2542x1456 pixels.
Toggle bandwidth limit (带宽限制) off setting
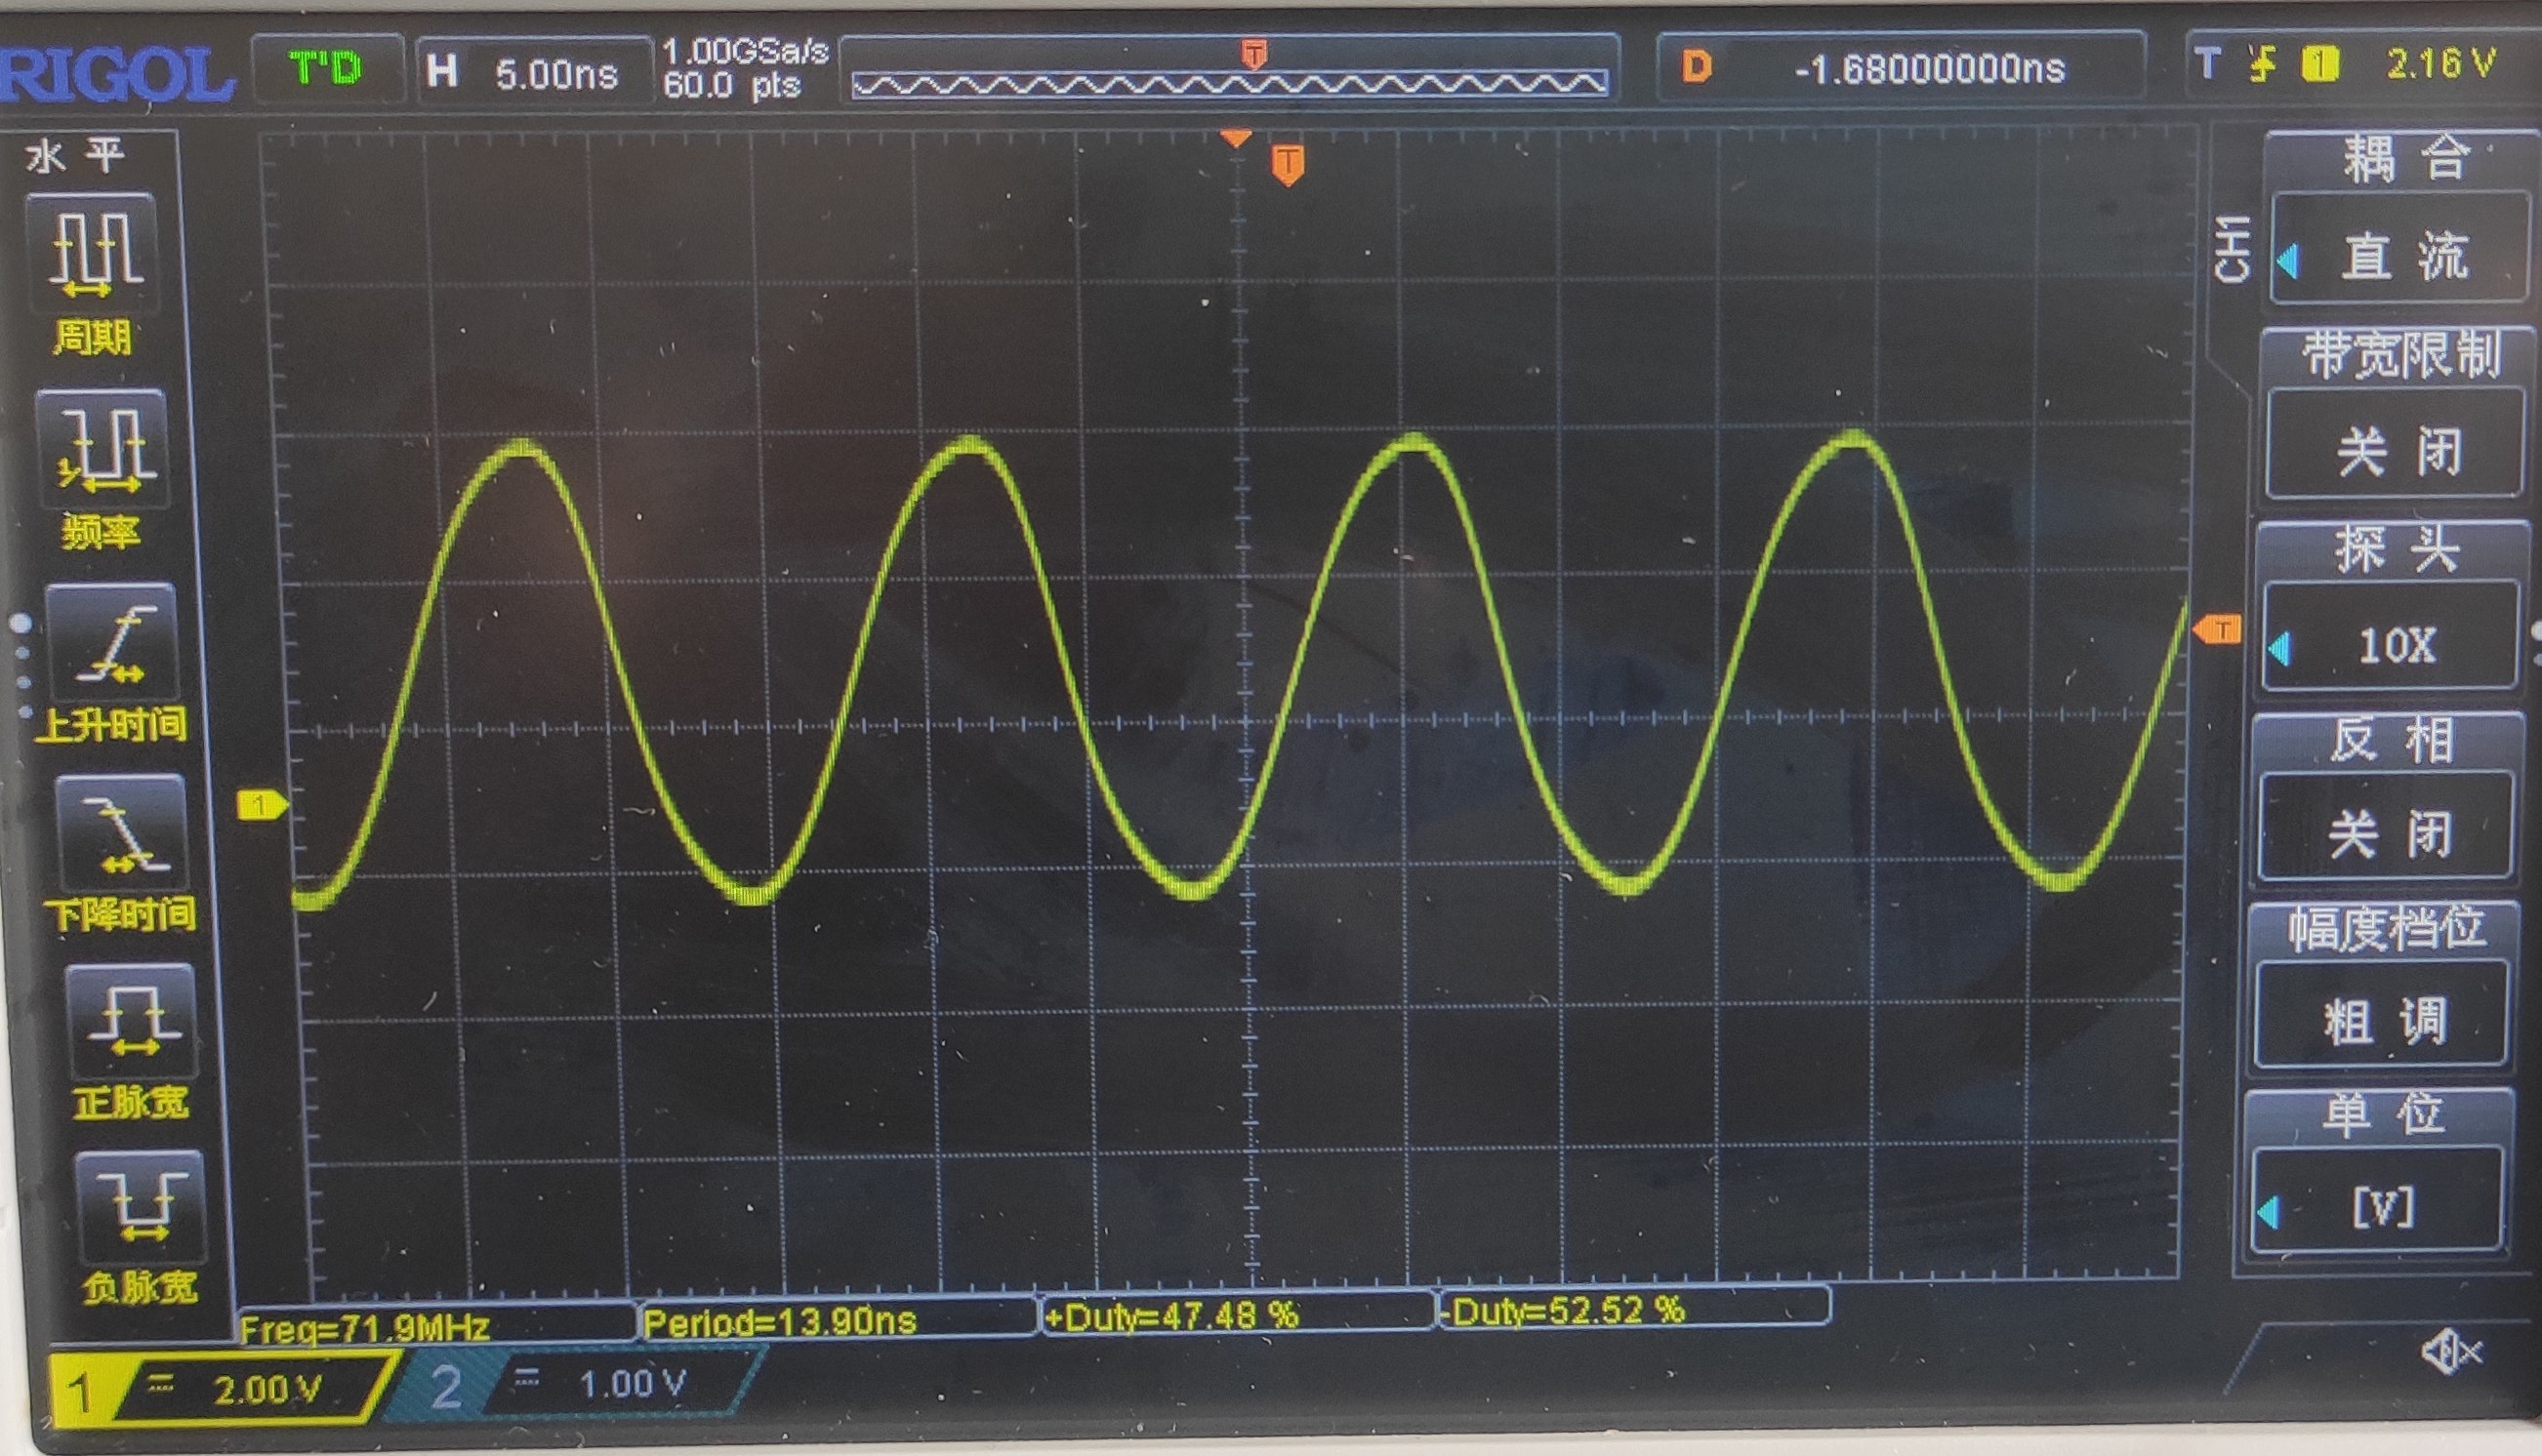point(2398,450)
